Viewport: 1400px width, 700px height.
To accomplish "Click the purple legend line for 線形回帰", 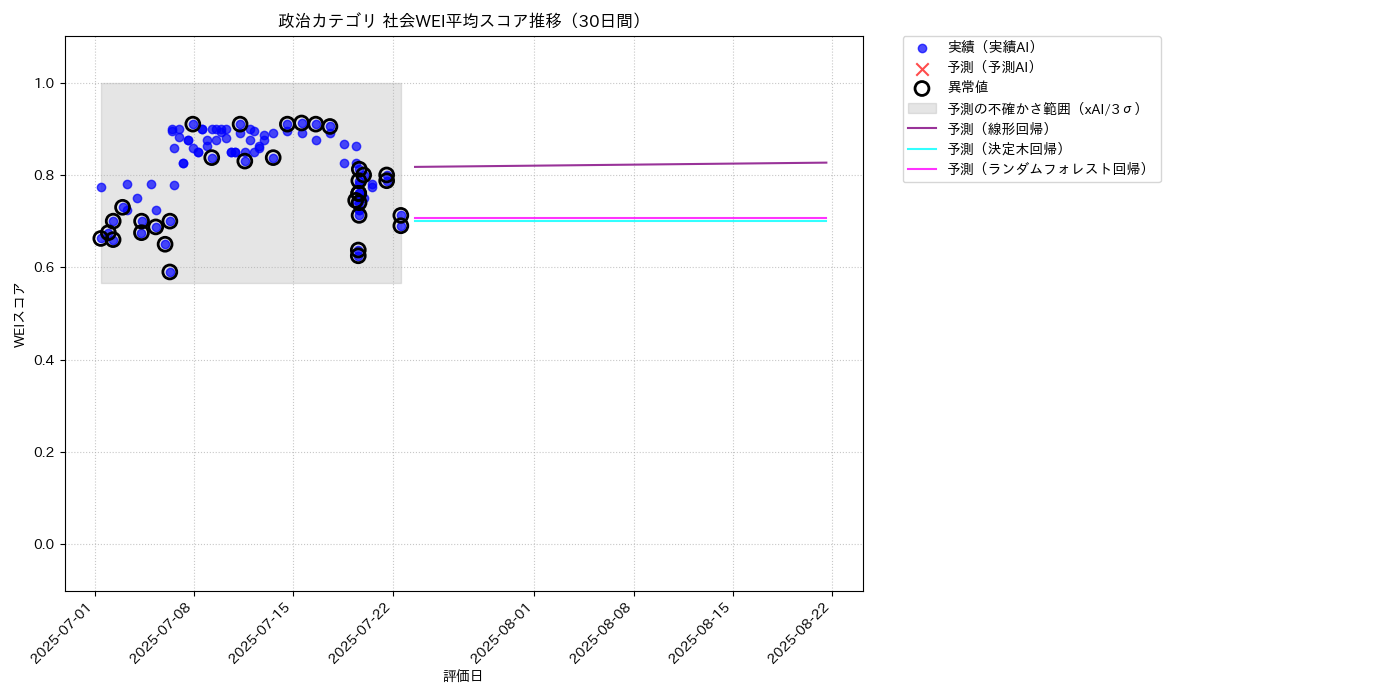I will click(x=922, y=128).
